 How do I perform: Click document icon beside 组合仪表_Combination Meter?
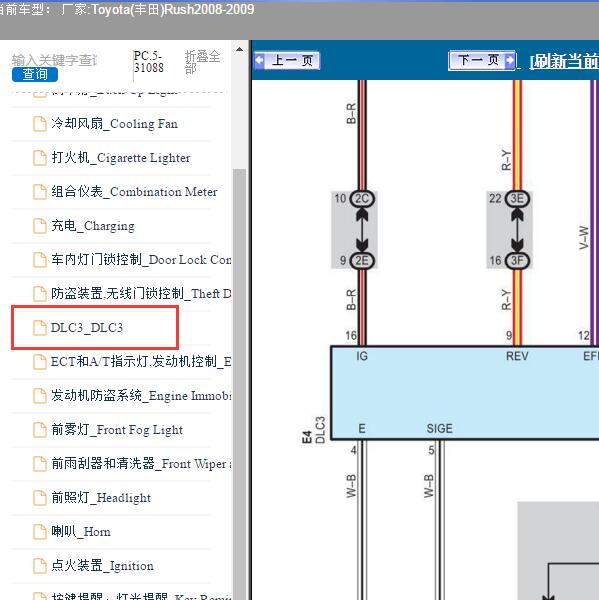(x=40, y=192)
